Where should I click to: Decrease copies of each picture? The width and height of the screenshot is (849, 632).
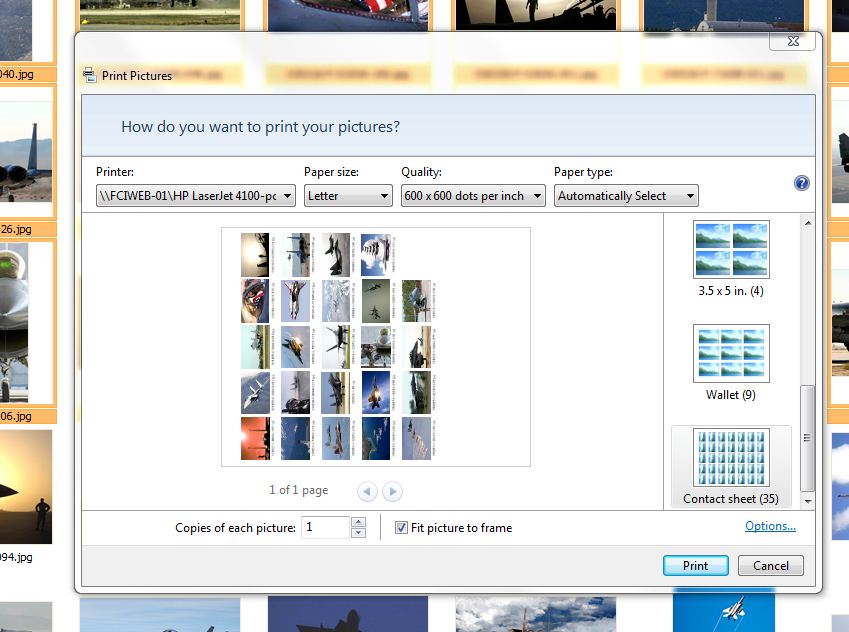(x=359, y=533)
